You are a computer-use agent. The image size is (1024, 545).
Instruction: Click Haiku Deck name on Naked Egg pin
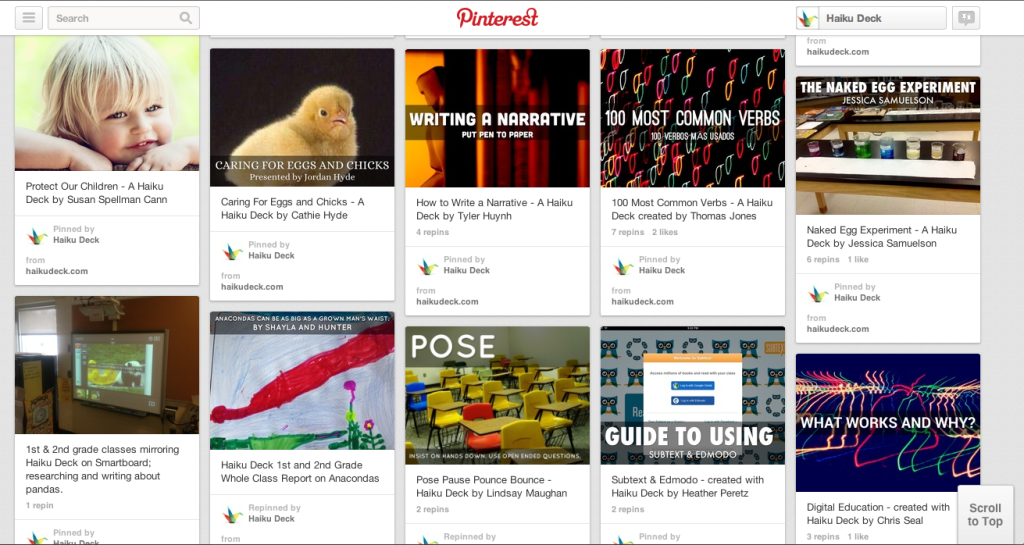pyautogui.click(x=857, y=298)
